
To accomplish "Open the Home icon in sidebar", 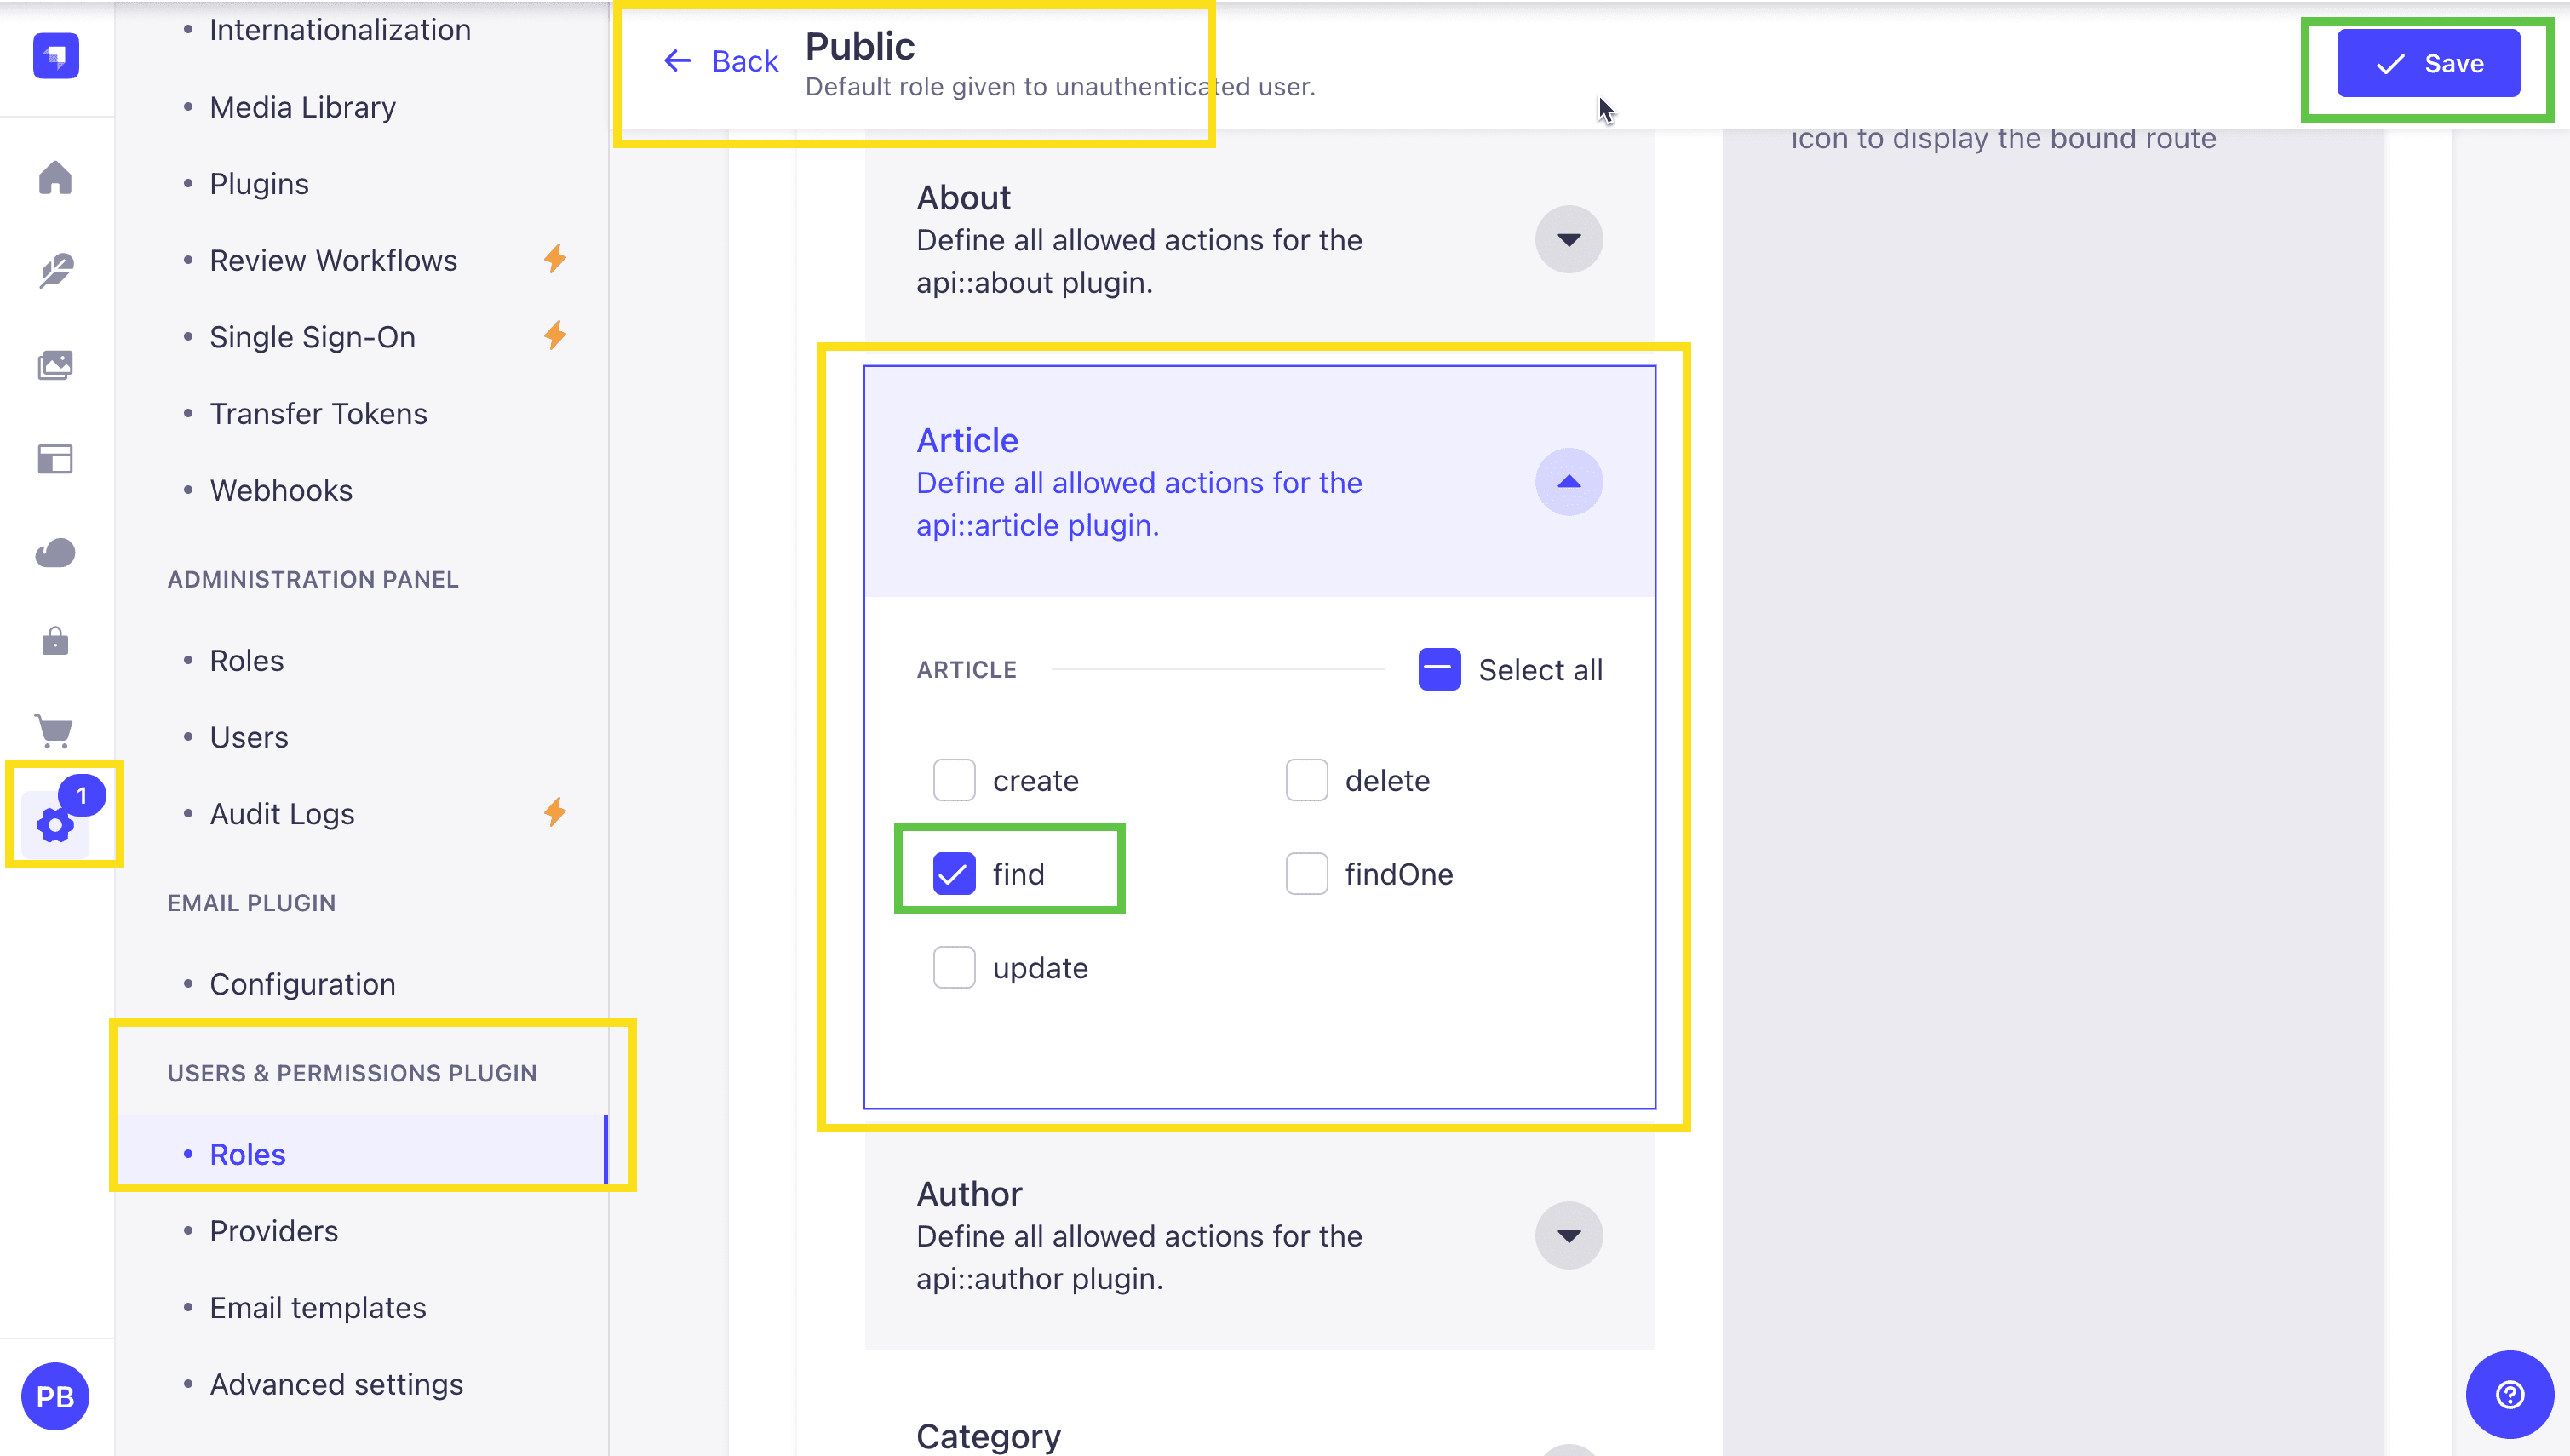I will pos(55,178).
